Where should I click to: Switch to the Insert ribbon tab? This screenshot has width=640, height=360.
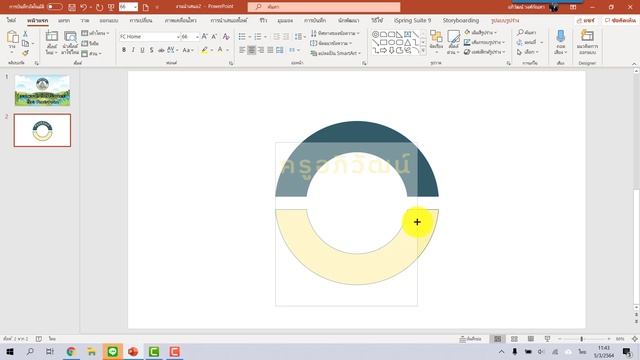pyautogui.click(x=64, y=20)
